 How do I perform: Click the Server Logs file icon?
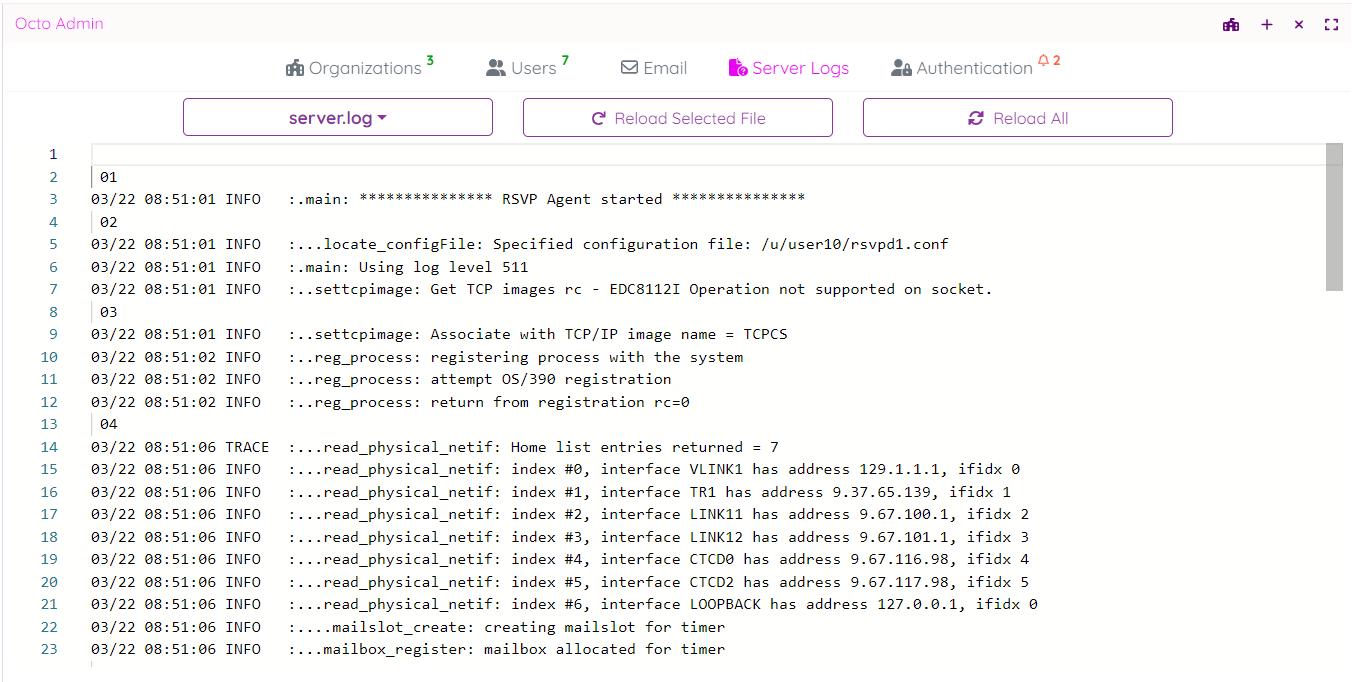click(738, 68)
